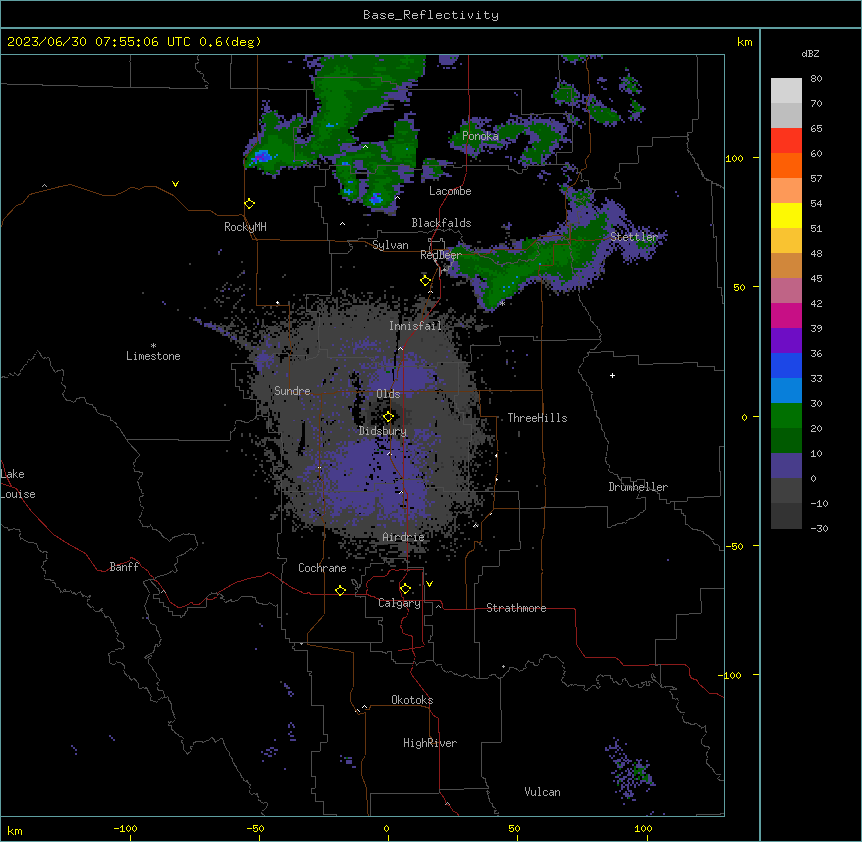The image size is (862, 842).
Task: Click the yellow diamond marker below RedDeer
Action: pos(425,281)
